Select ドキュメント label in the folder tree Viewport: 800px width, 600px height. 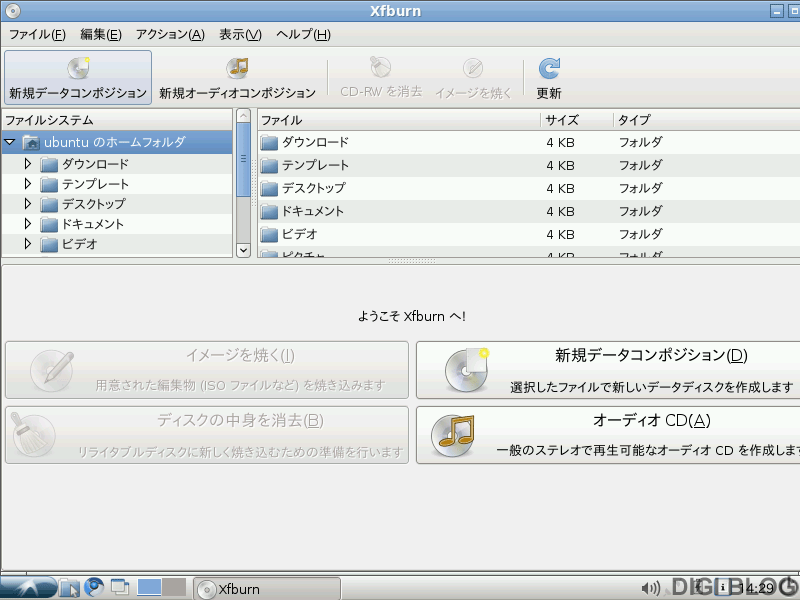93,224
